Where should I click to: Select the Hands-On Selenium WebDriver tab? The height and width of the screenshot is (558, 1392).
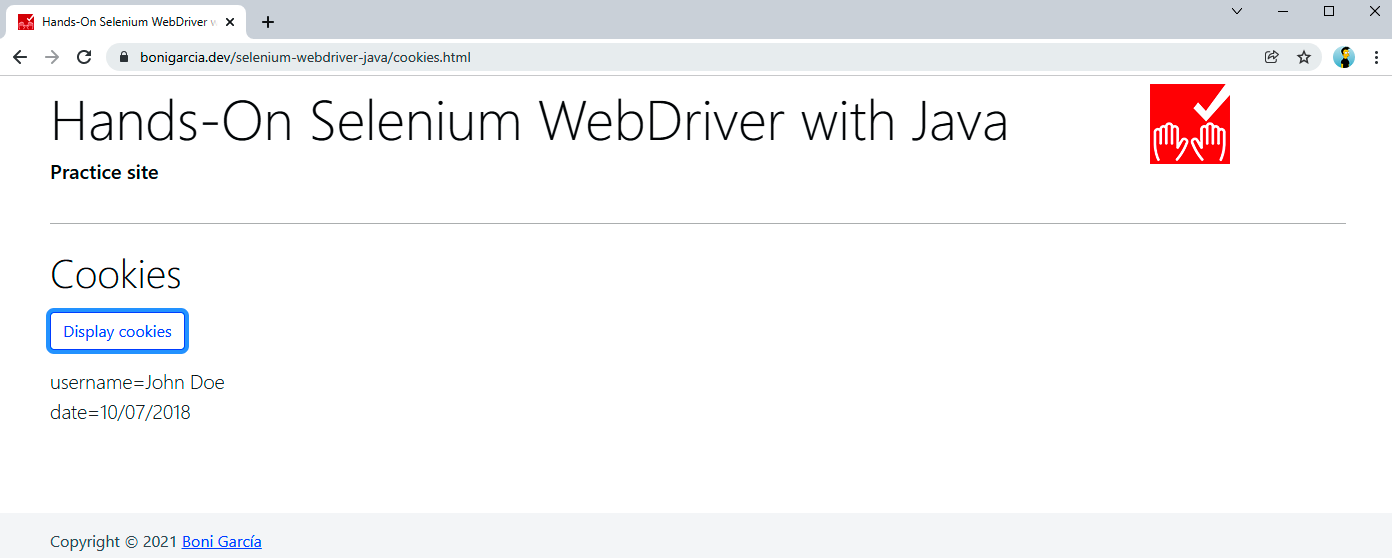(120, 22)
